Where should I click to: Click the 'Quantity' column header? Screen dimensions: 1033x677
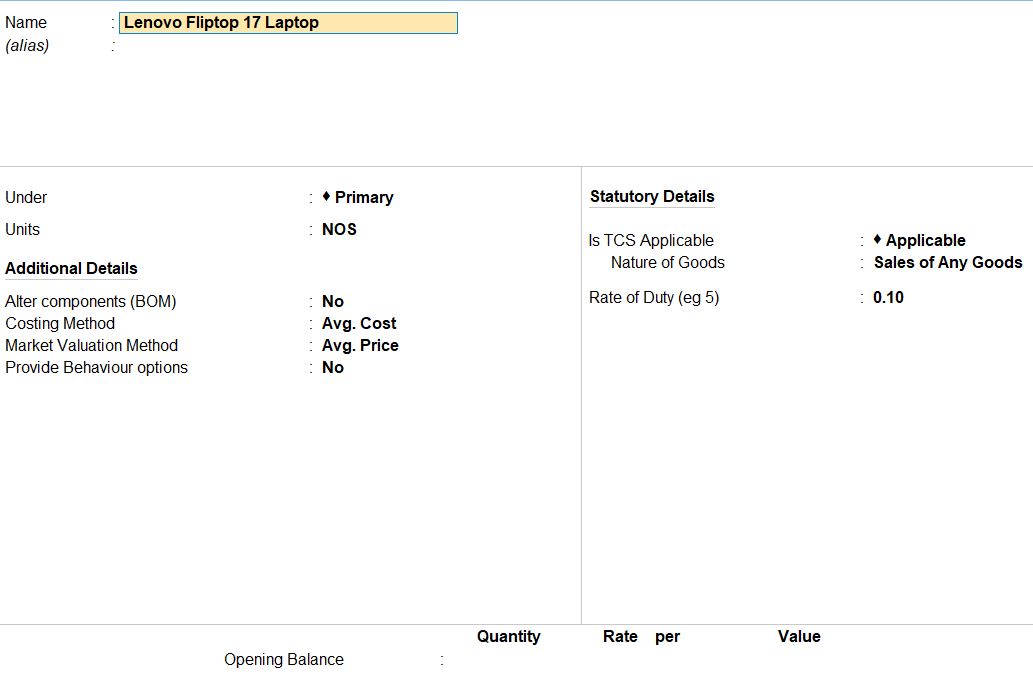[x=509, y=636]
